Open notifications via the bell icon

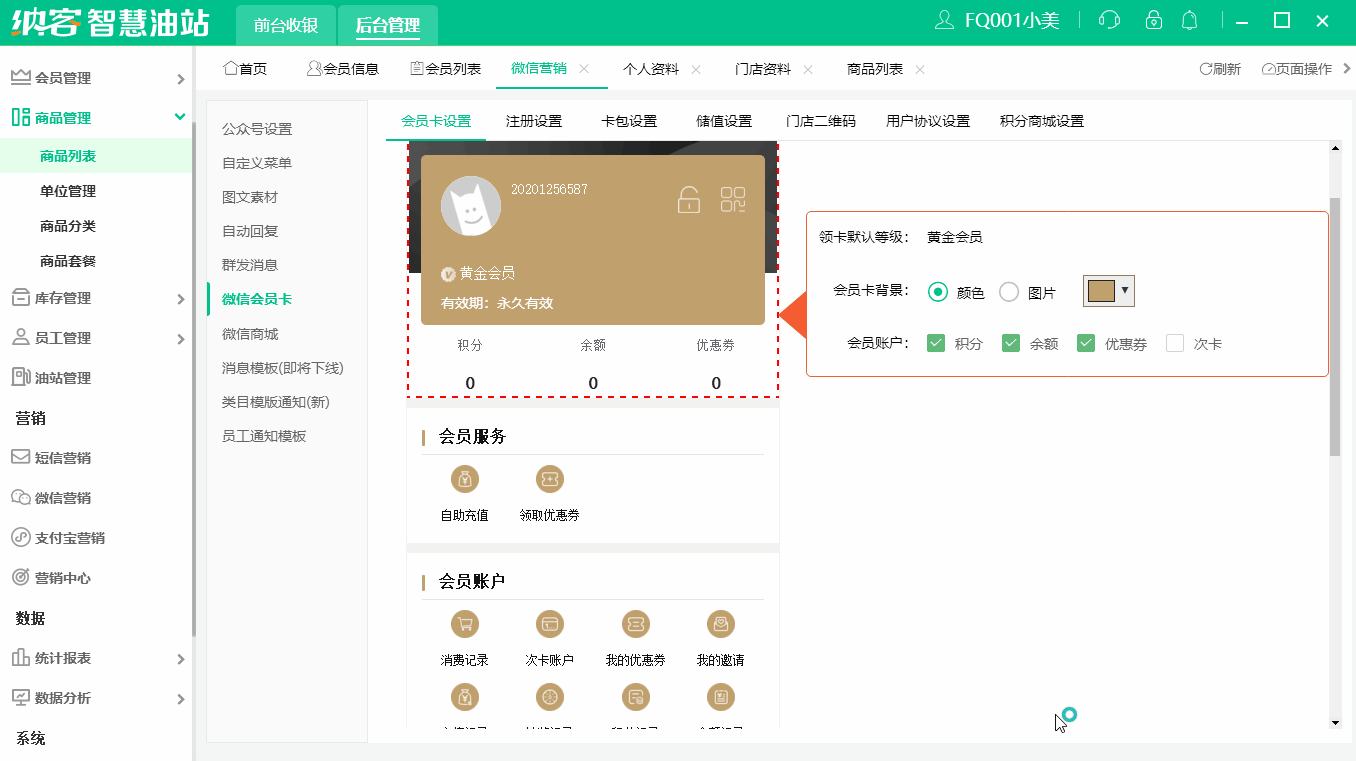click(1190, 20)
